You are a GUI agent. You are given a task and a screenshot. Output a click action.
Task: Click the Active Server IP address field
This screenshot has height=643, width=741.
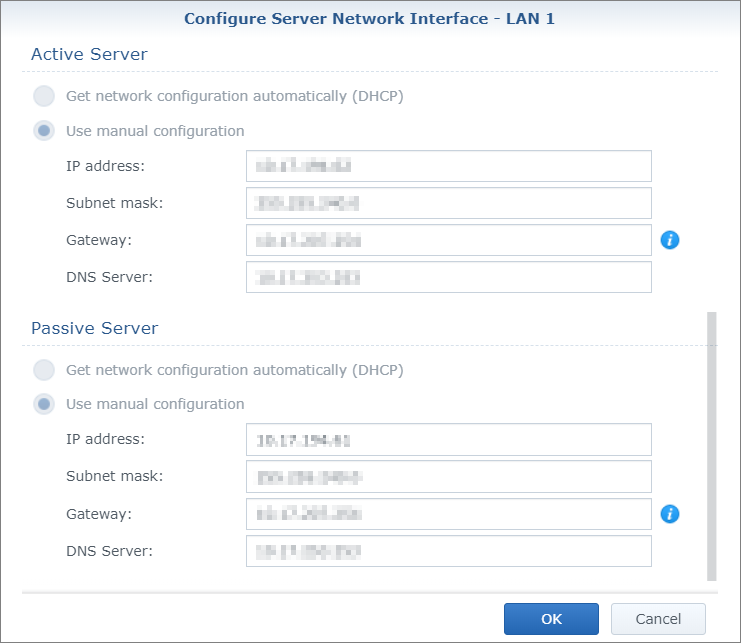click(448, 166)
